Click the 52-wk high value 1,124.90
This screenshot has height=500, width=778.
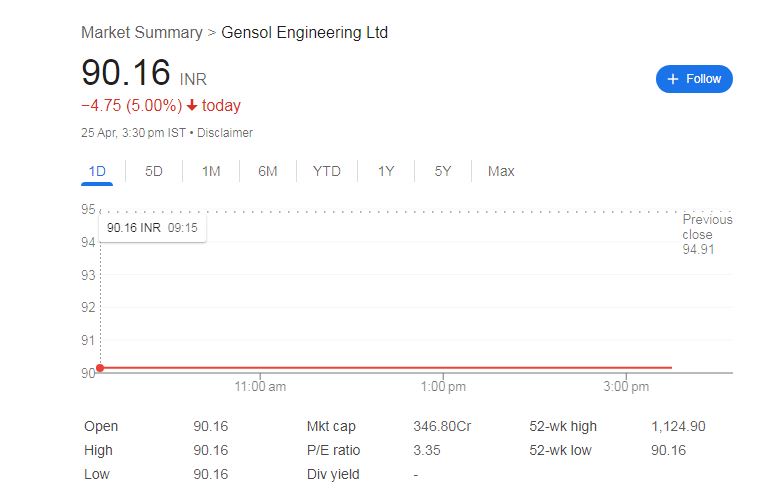click(677, 426)
